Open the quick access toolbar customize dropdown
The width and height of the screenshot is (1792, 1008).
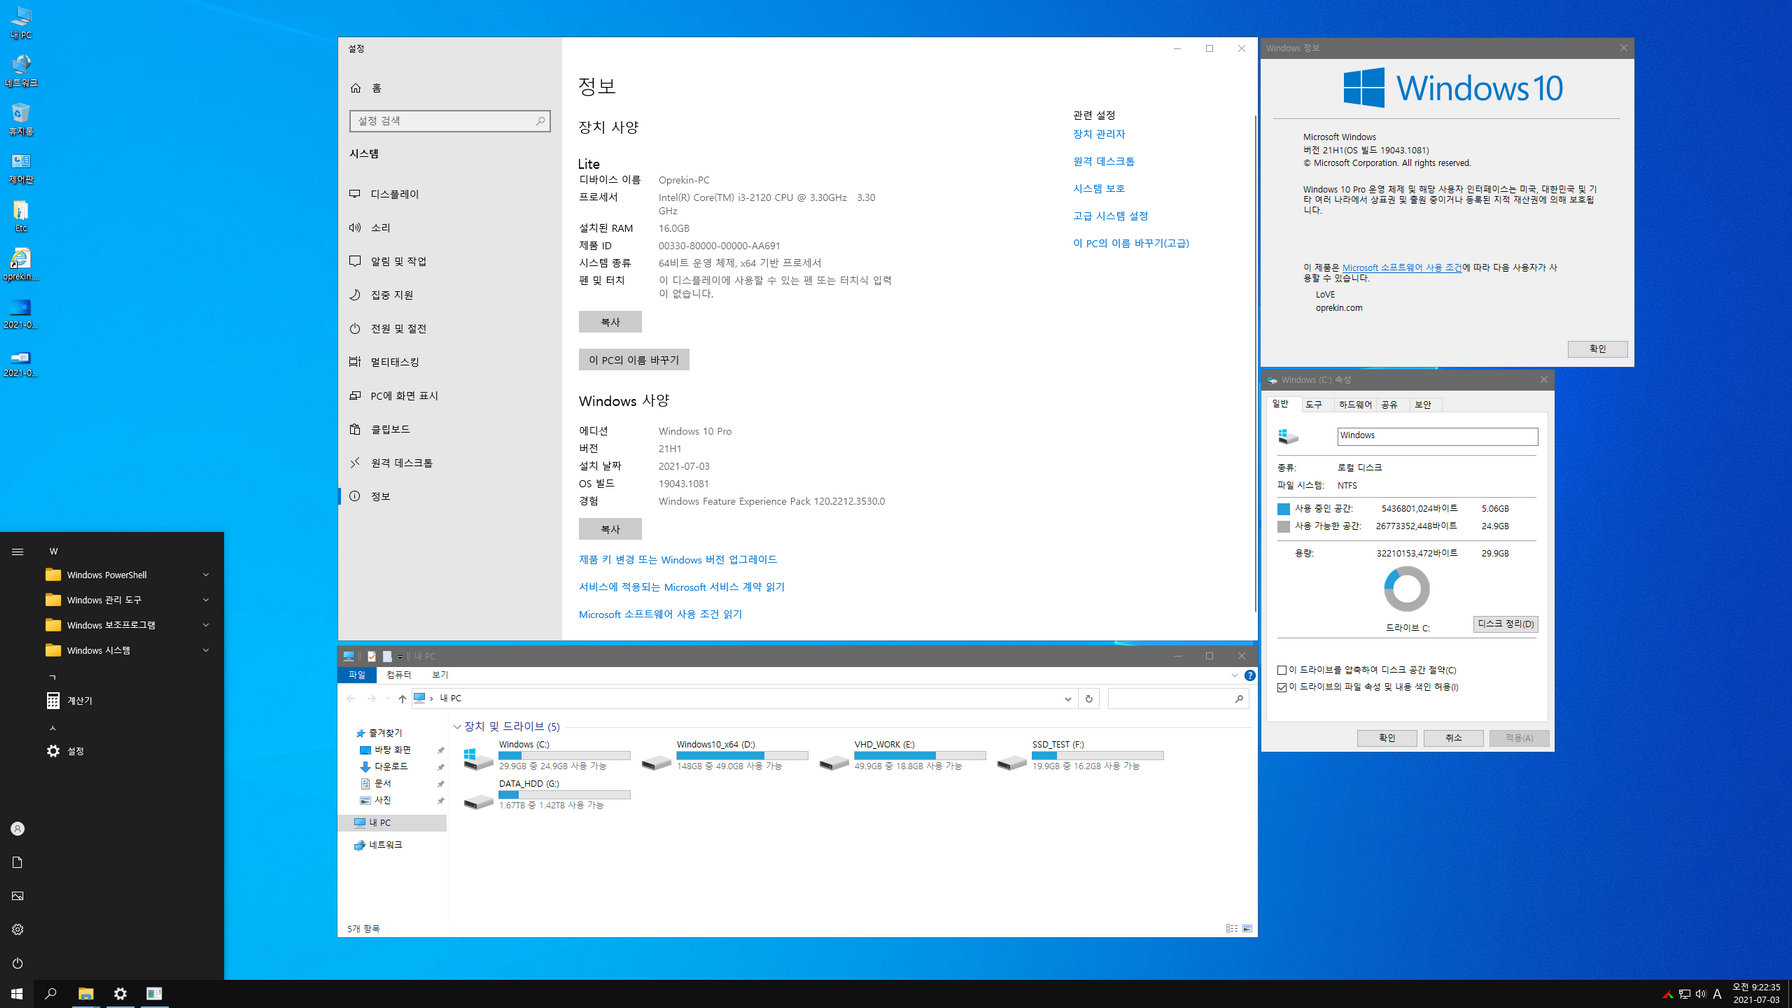pyautogui.click(x=400, y=657)
